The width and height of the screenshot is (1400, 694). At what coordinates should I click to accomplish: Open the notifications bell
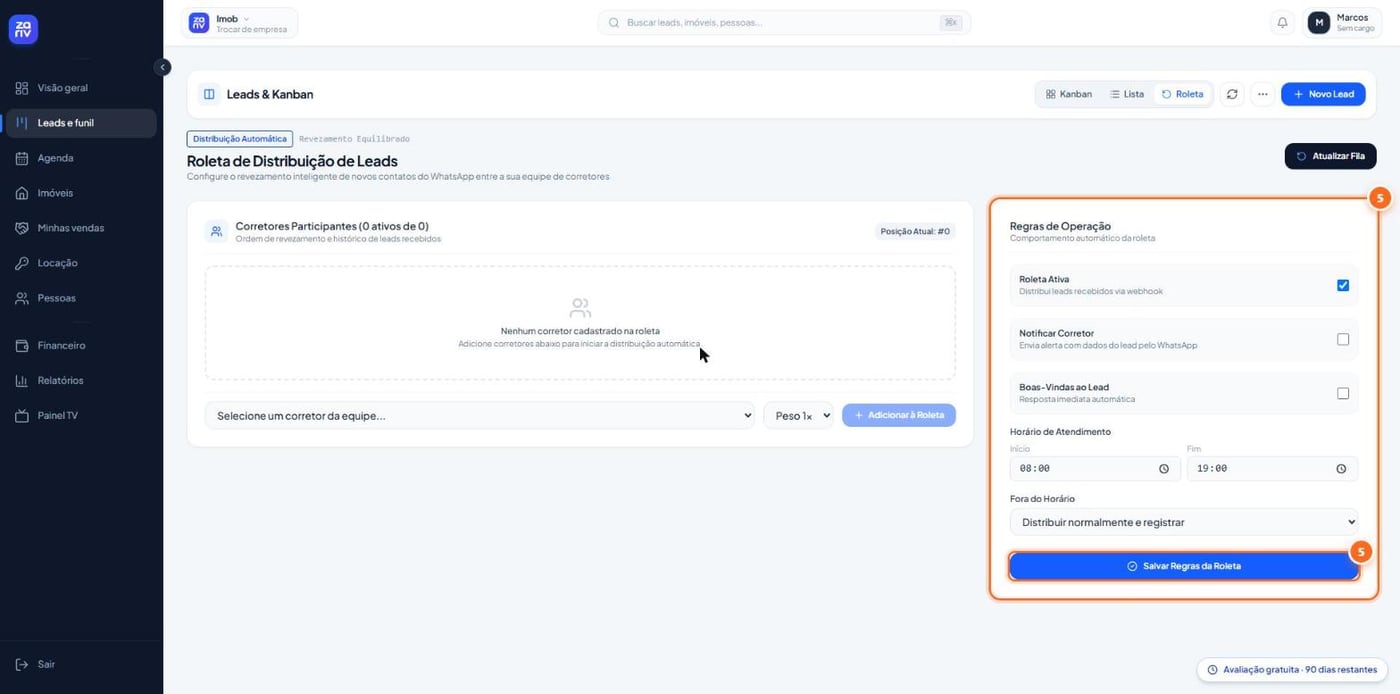(x=1282, y=22)
